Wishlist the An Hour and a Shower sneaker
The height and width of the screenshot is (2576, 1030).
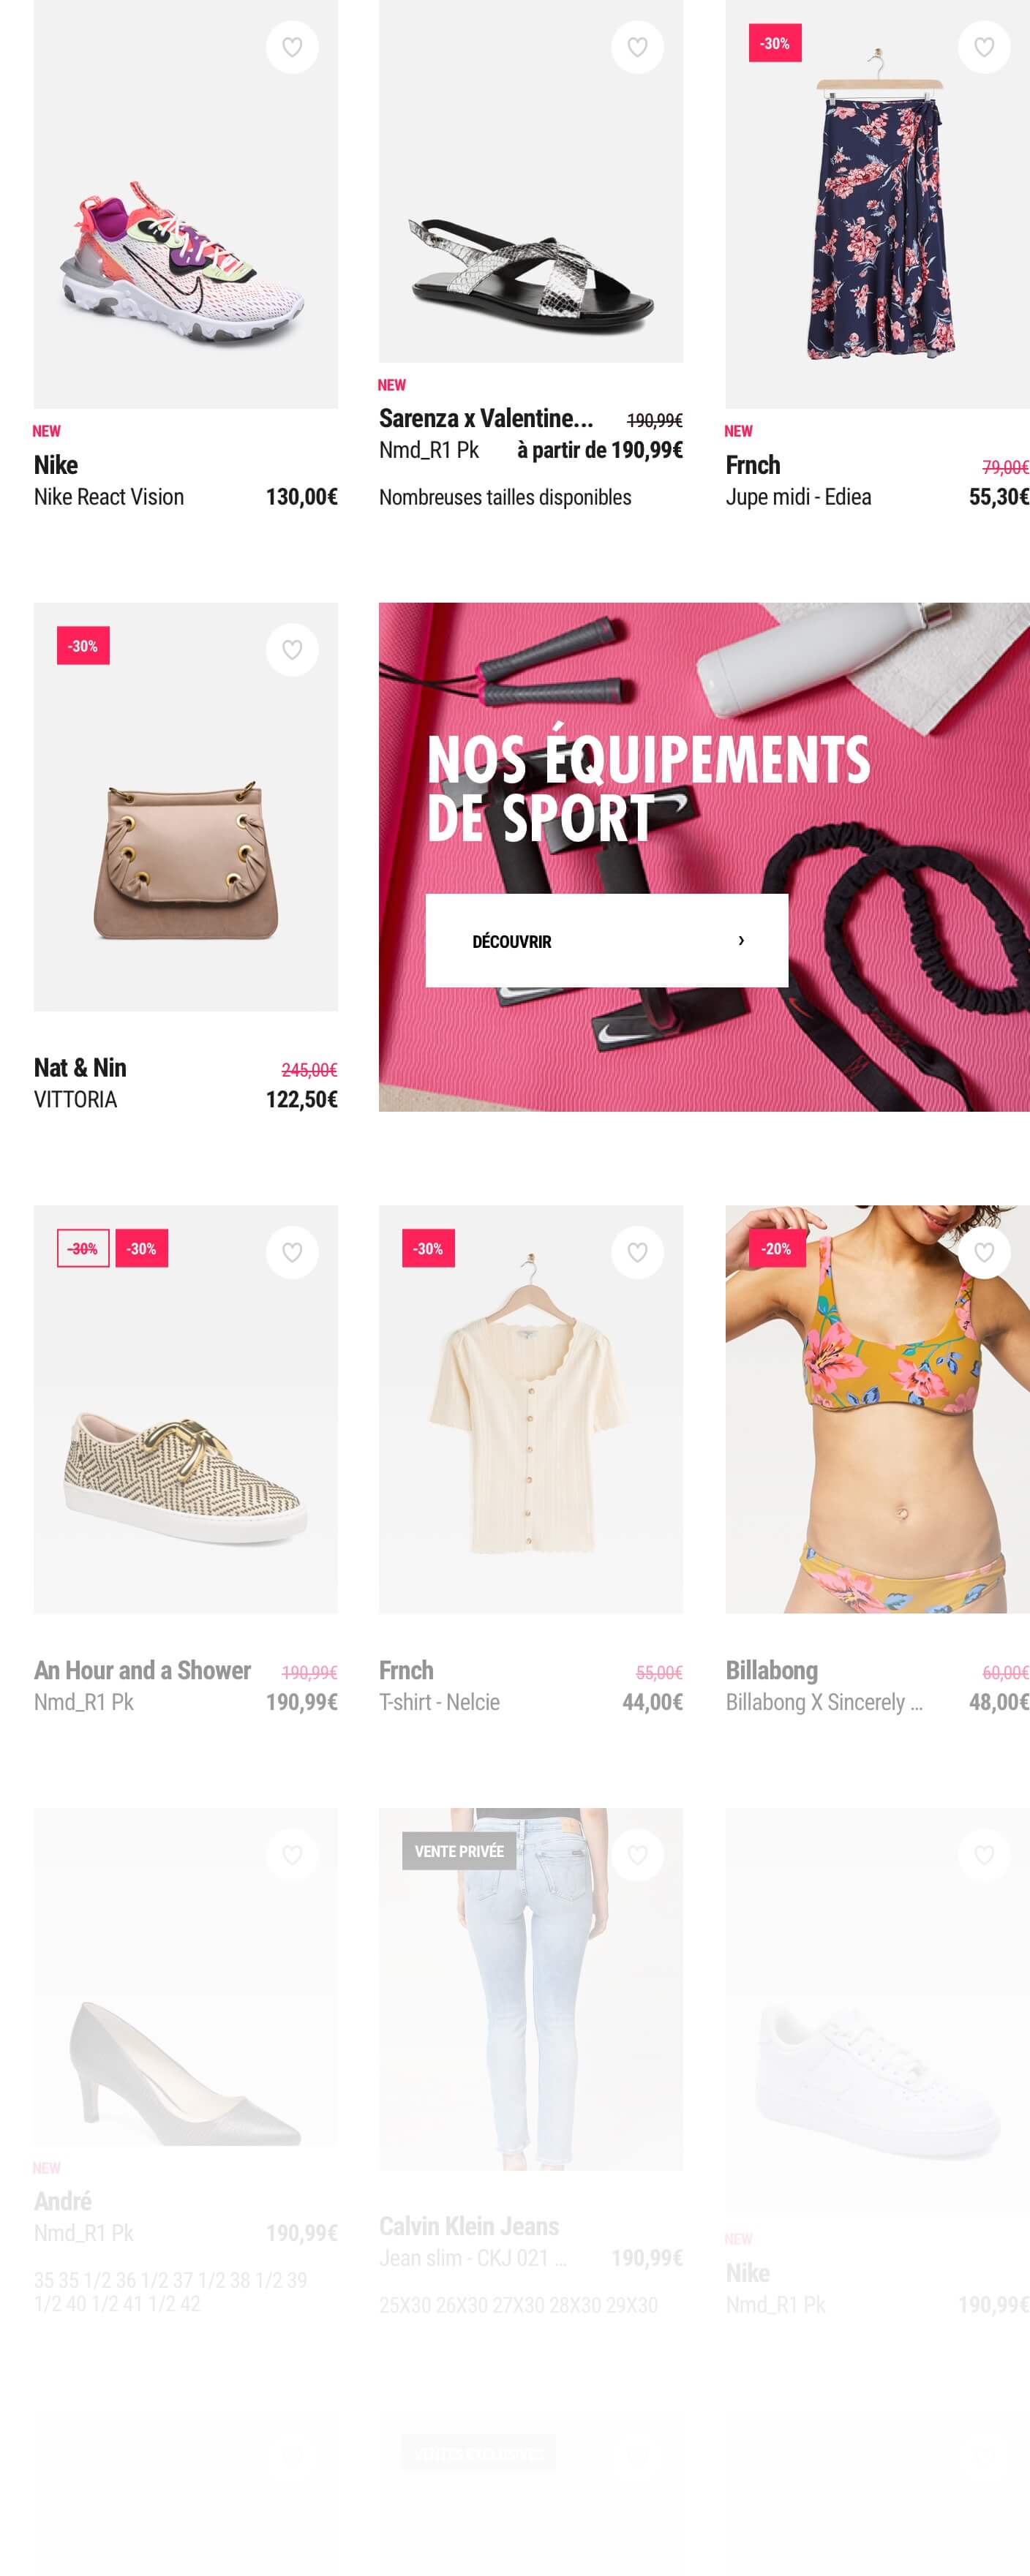pyautogui.click(x=292, y=1252)
